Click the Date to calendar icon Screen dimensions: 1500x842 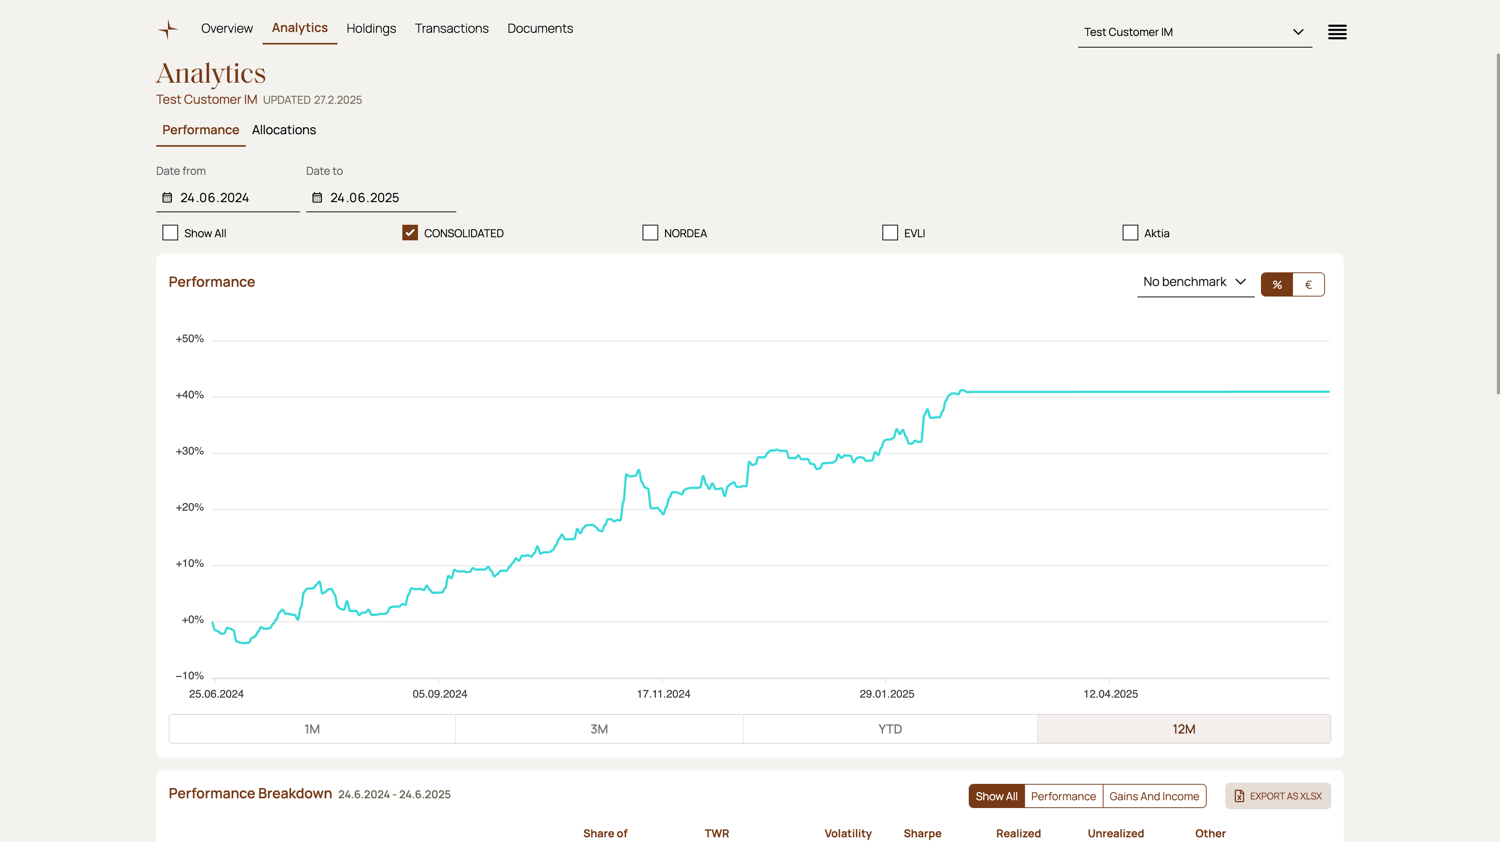tap(317, 198)
